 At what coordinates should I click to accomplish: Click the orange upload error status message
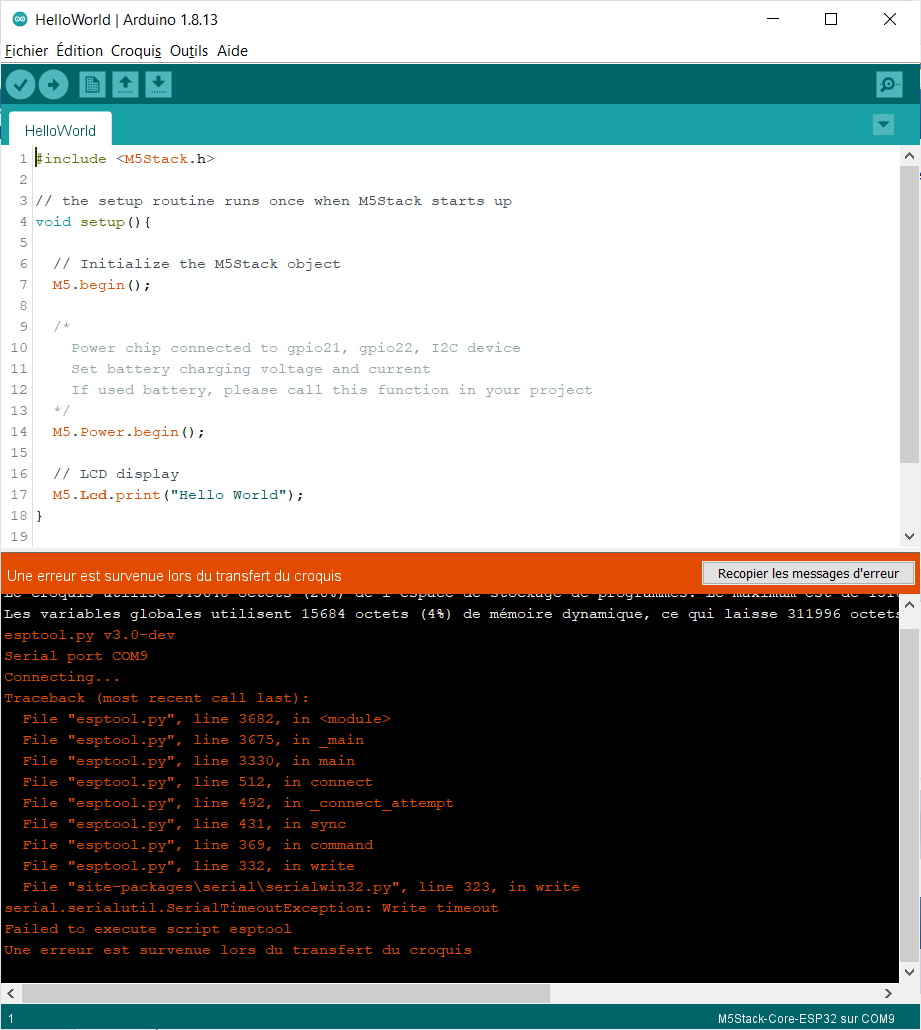[174, 575]
